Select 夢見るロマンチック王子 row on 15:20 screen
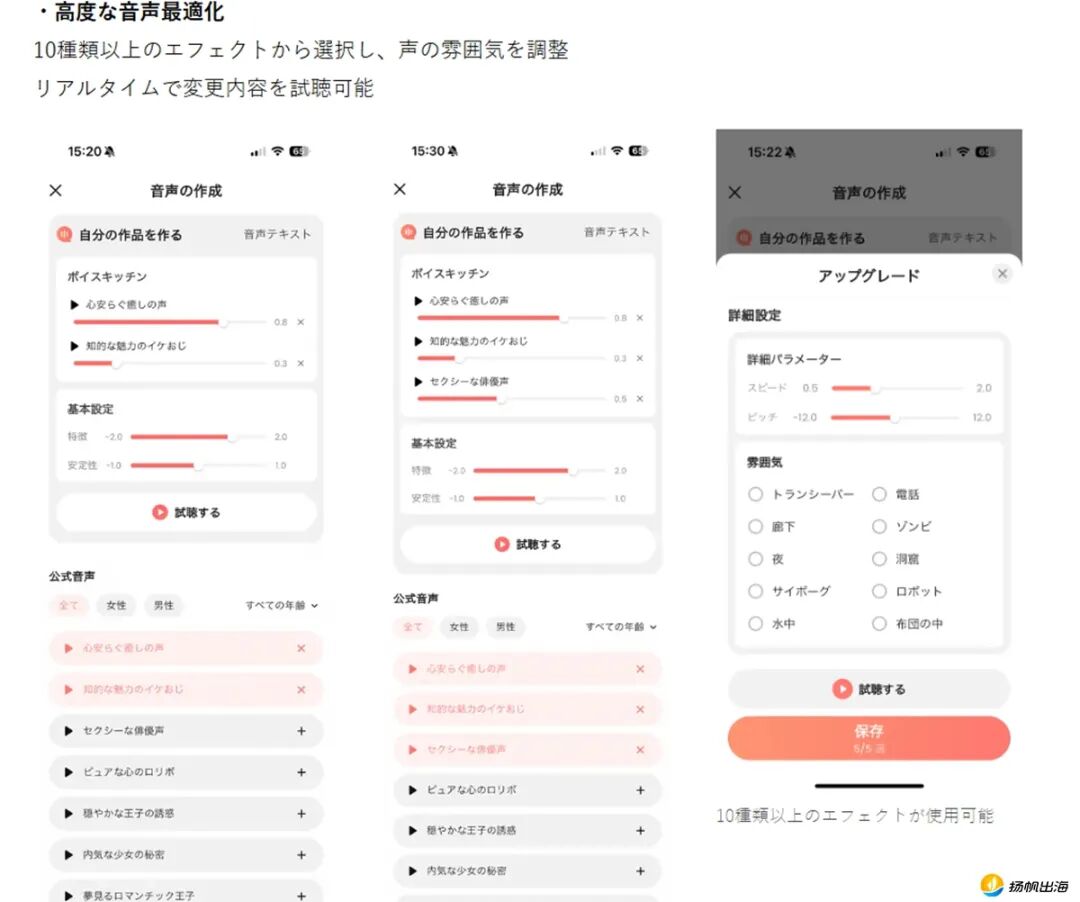1080x902 pixels. [186, 892]
